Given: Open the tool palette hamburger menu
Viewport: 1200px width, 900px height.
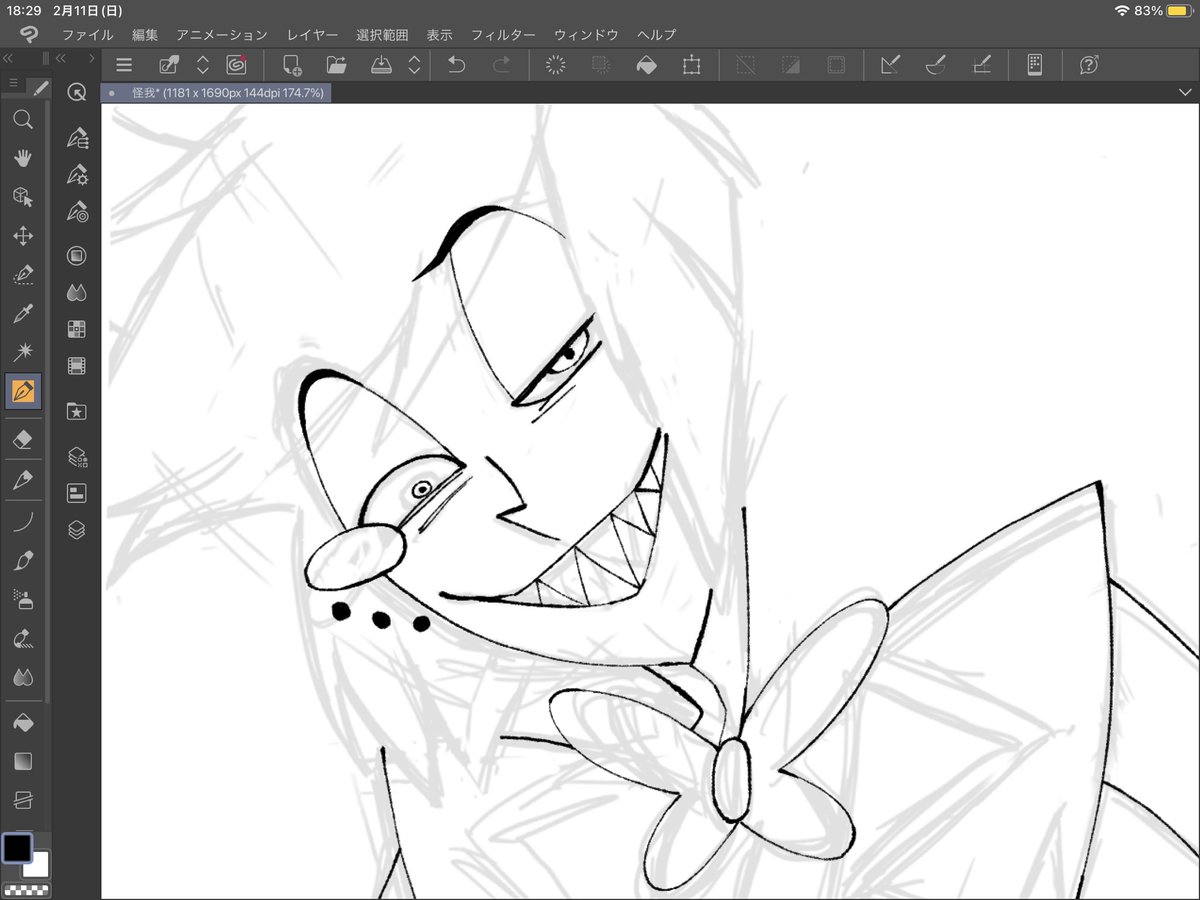Looking at the screenshot, I should pyautogui.click(x=13, y=83).
